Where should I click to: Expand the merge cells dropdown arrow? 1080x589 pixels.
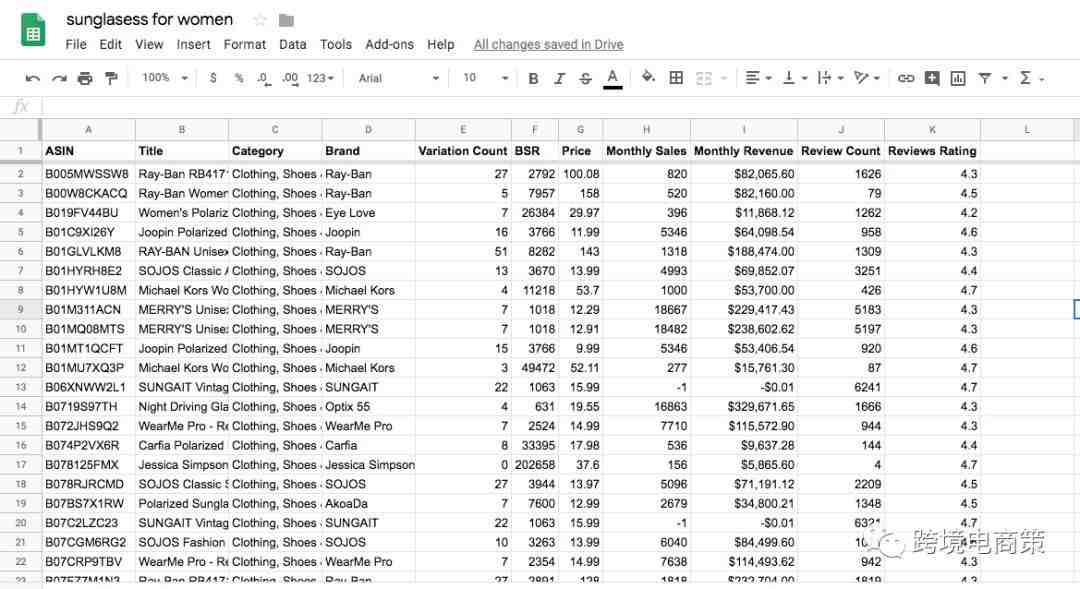[x=724, y=79]
